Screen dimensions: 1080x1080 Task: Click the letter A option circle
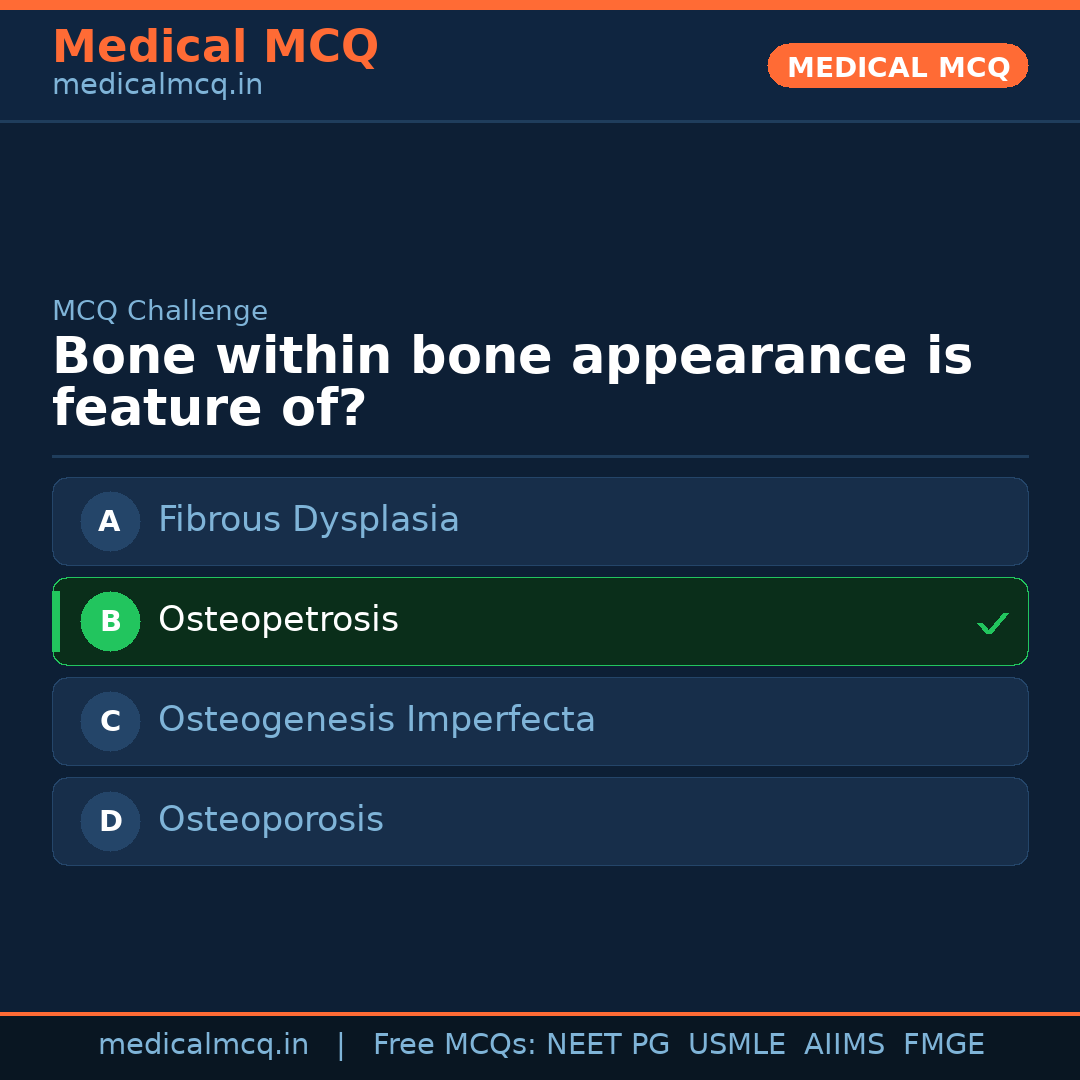(x=110, y=521)
